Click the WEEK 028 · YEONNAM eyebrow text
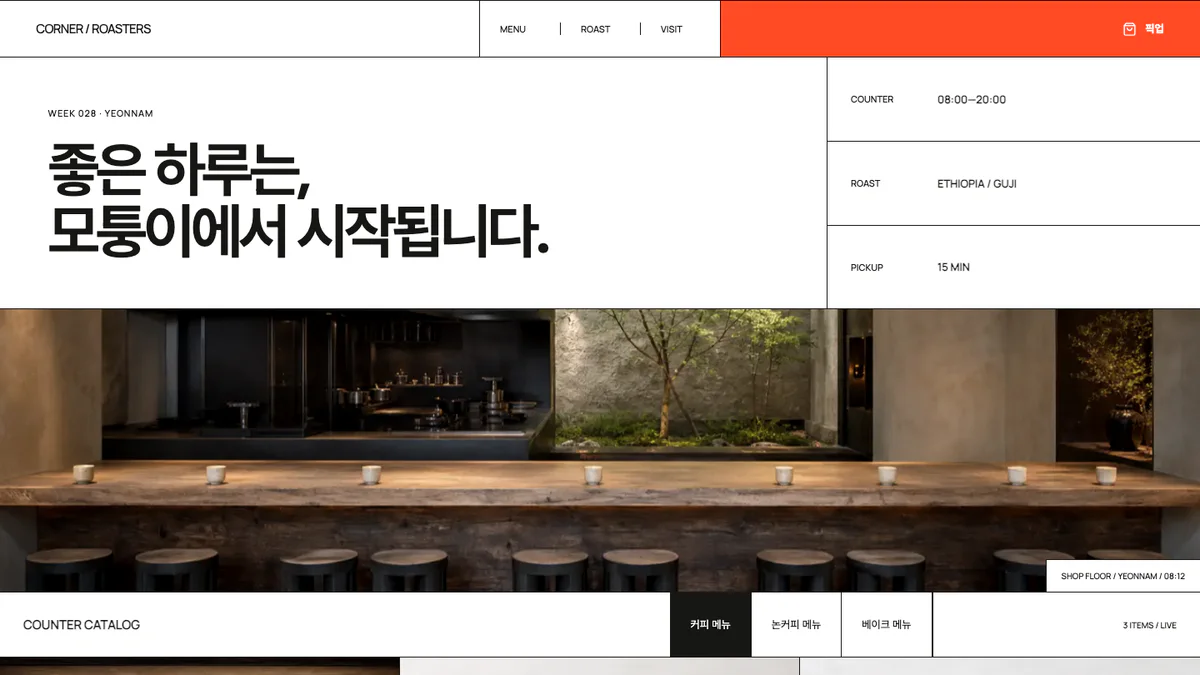This screenshot has width=1200, height=675. tap(101, 114)
